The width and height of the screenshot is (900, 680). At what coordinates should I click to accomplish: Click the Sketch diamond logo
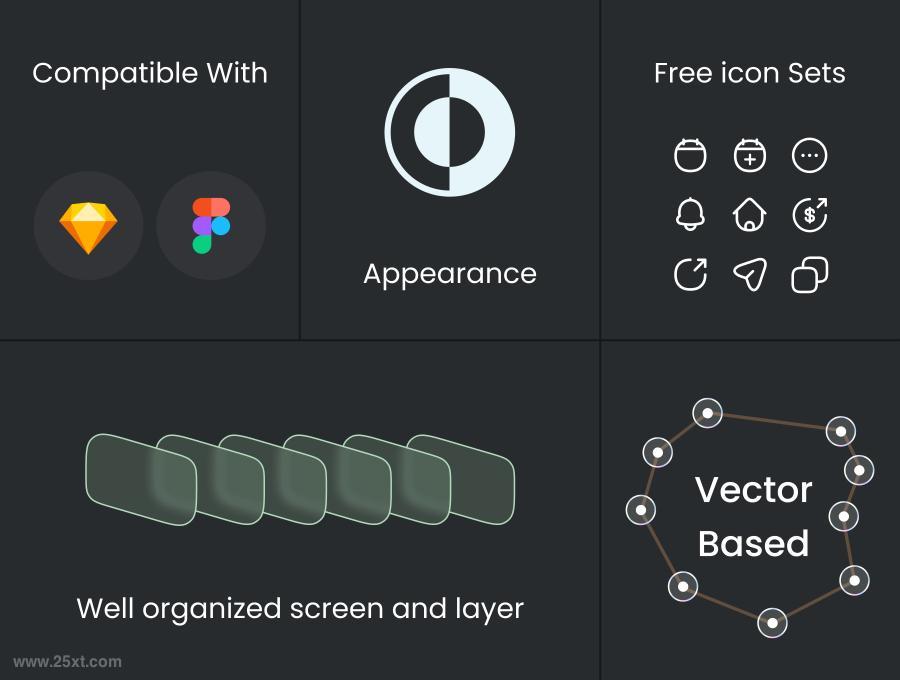coord(88,227)
